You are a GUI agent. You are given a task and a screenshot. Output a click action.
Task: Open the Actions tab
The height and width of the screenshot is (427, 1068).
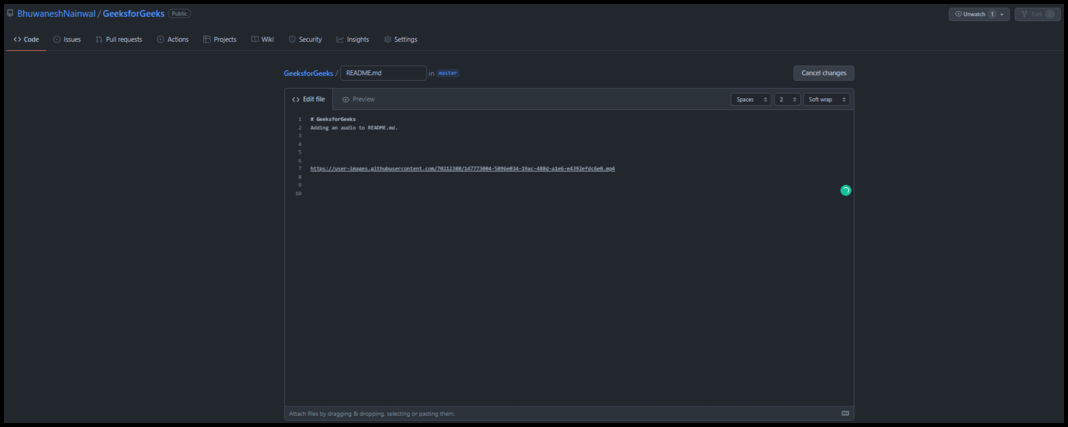(173, 40)
